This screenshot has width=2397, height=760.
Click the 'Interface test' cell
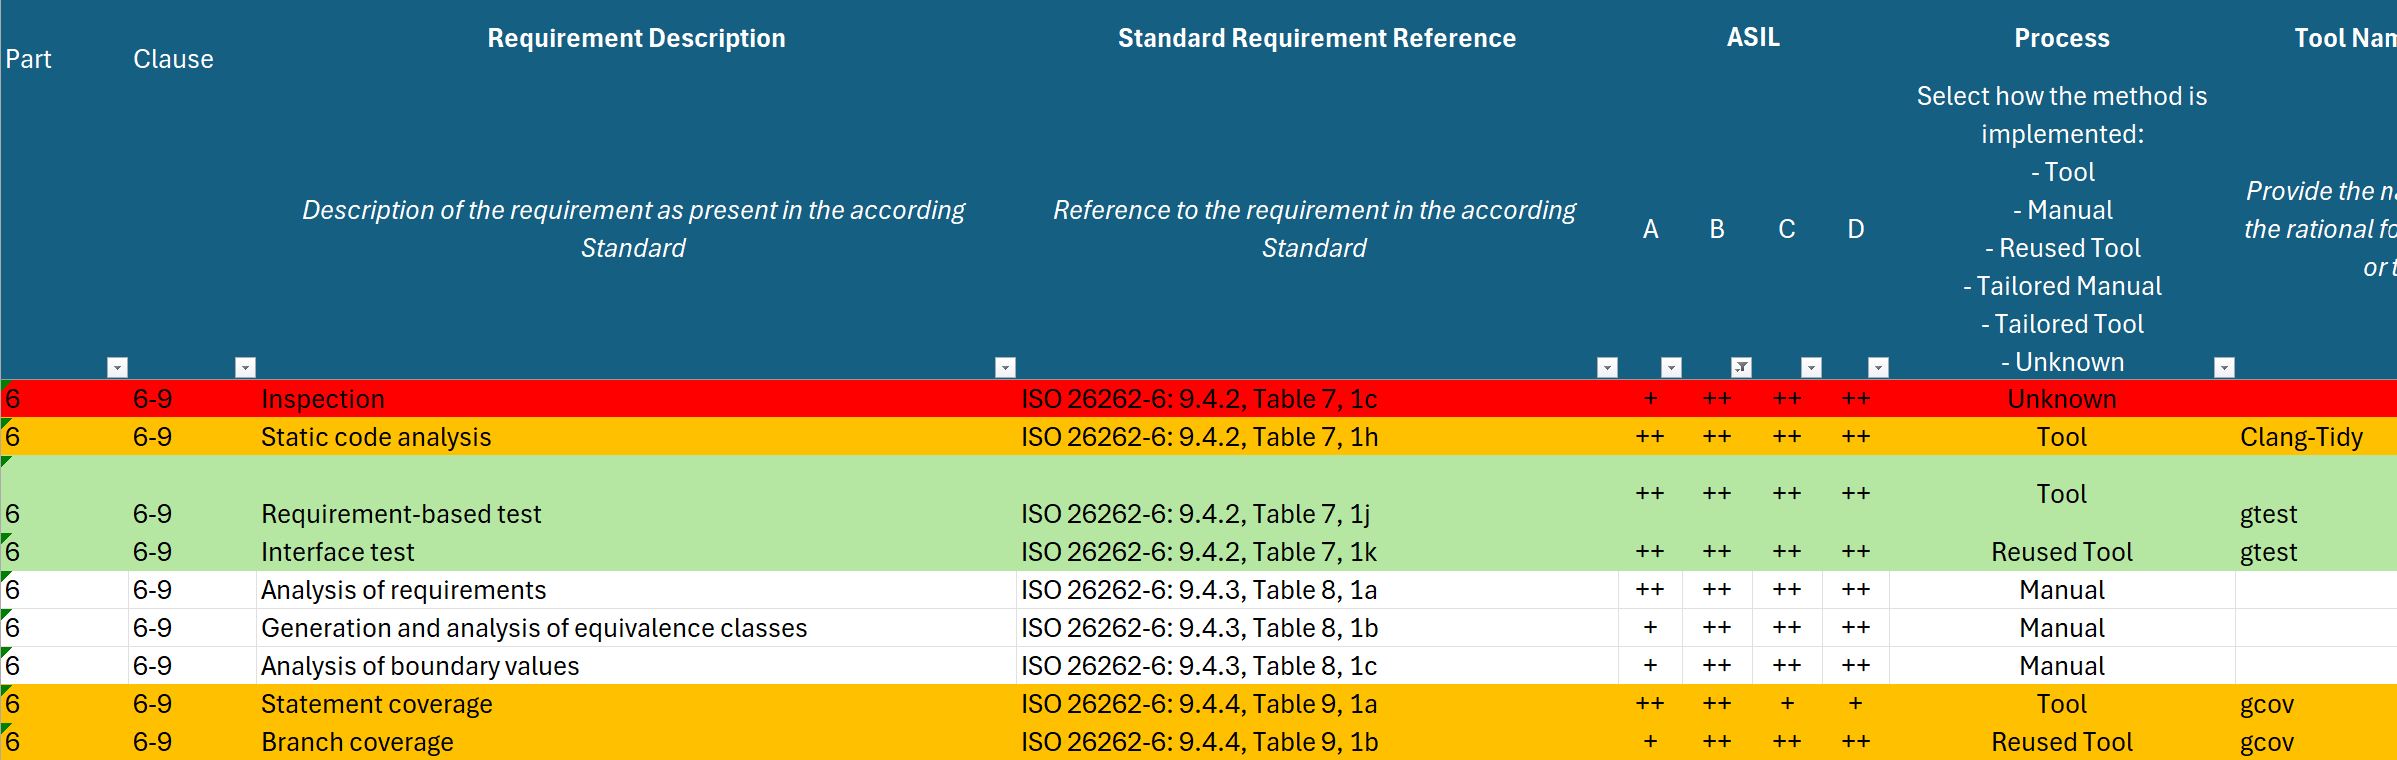pos(636,552)
